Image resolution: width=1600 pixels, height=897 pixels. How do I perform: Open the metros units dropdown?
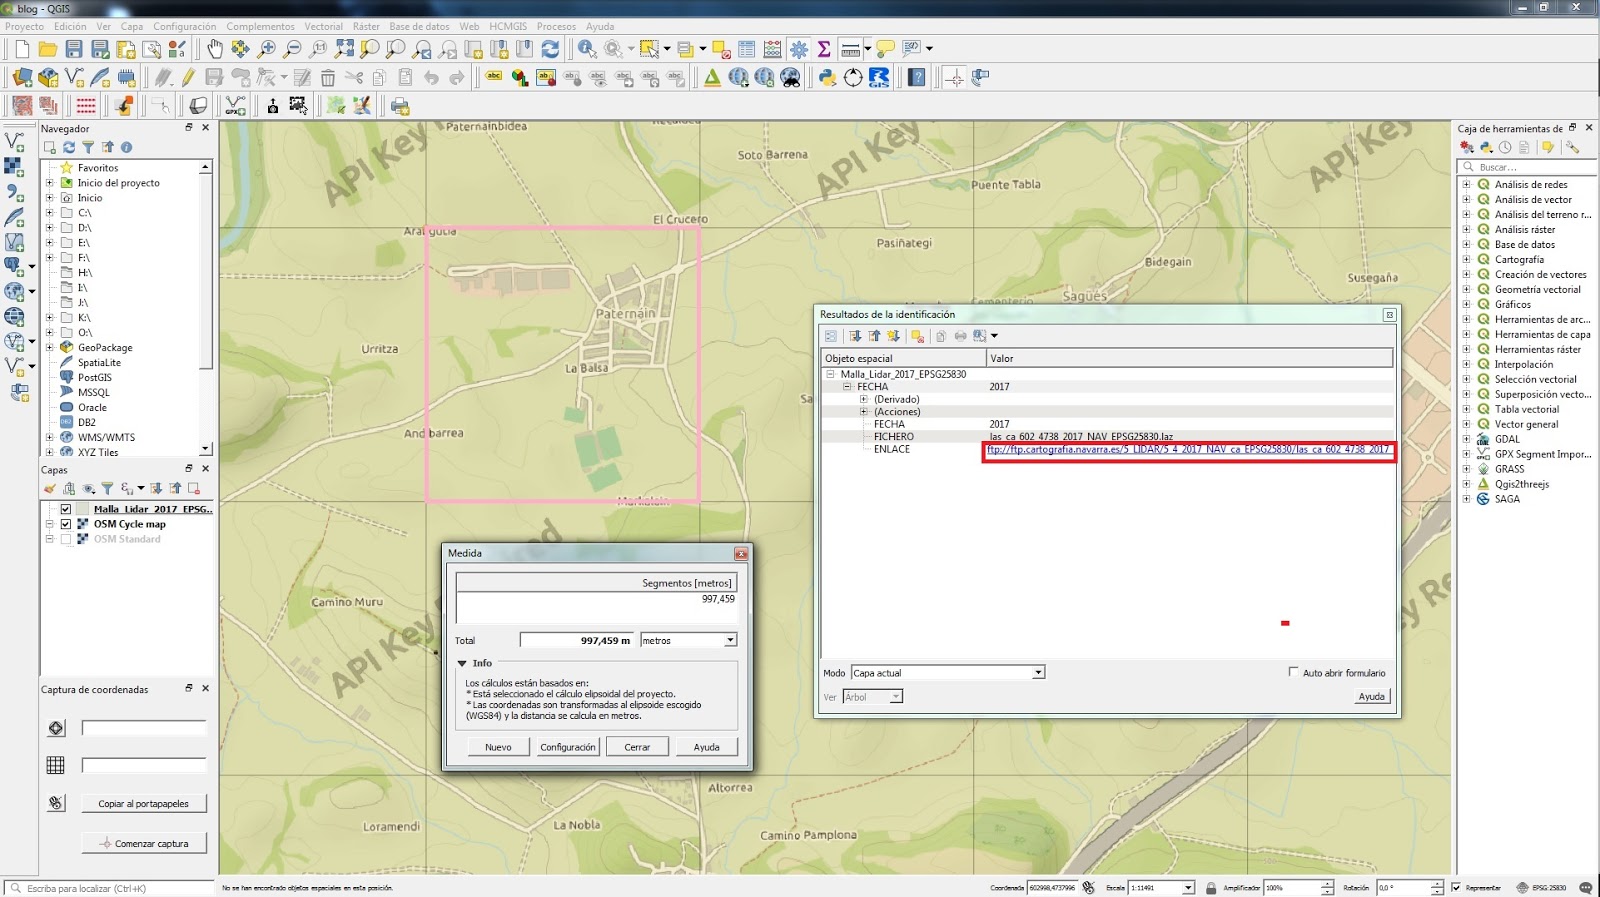689,640
